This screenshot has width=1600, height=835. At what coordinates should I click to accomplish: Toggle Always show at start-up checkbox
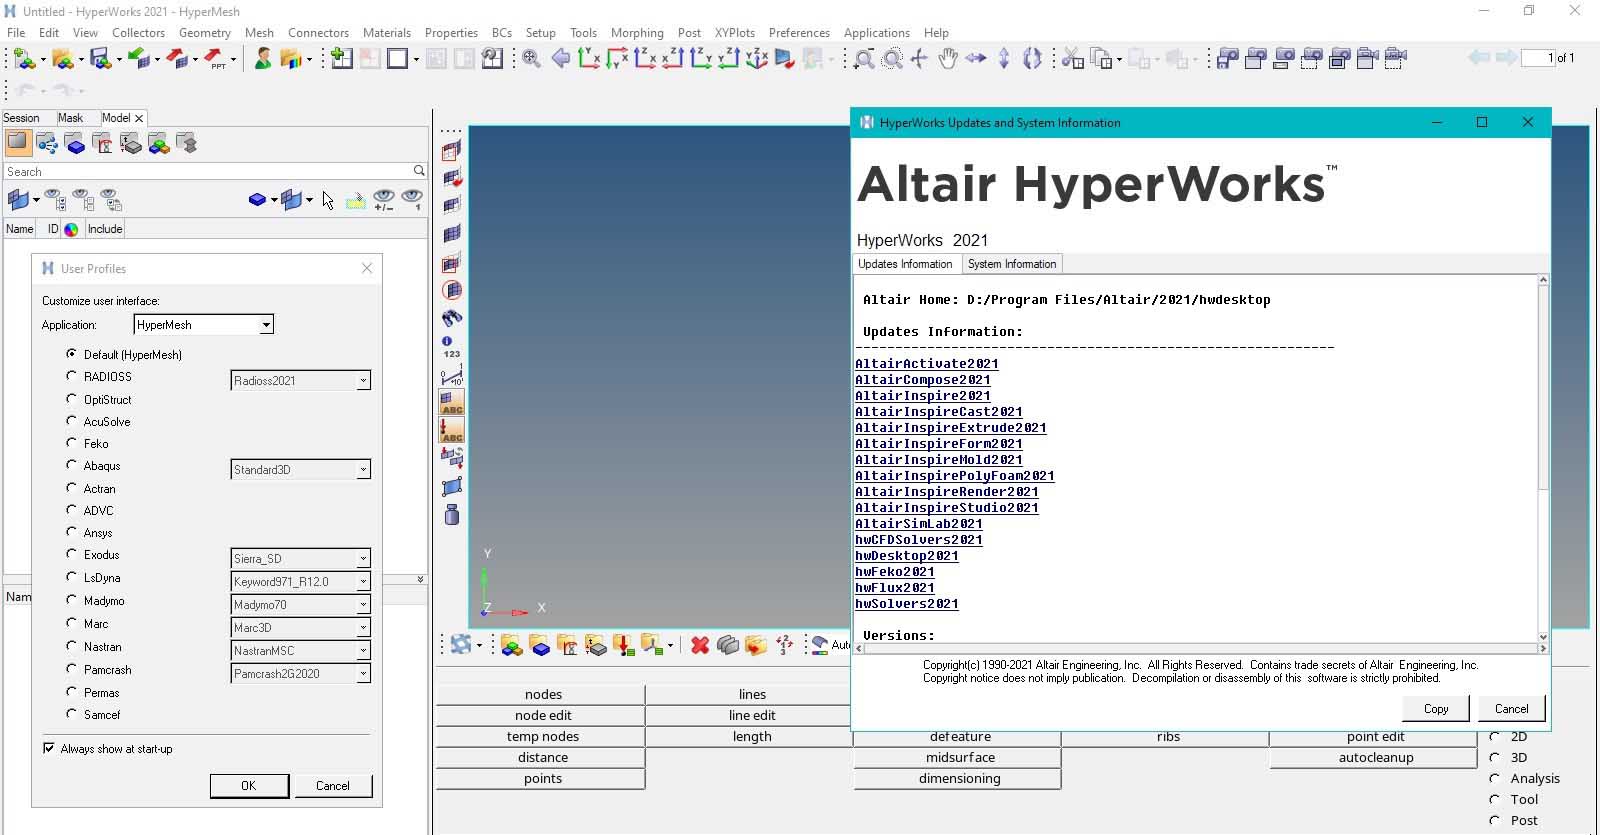(x=49, y=748)
